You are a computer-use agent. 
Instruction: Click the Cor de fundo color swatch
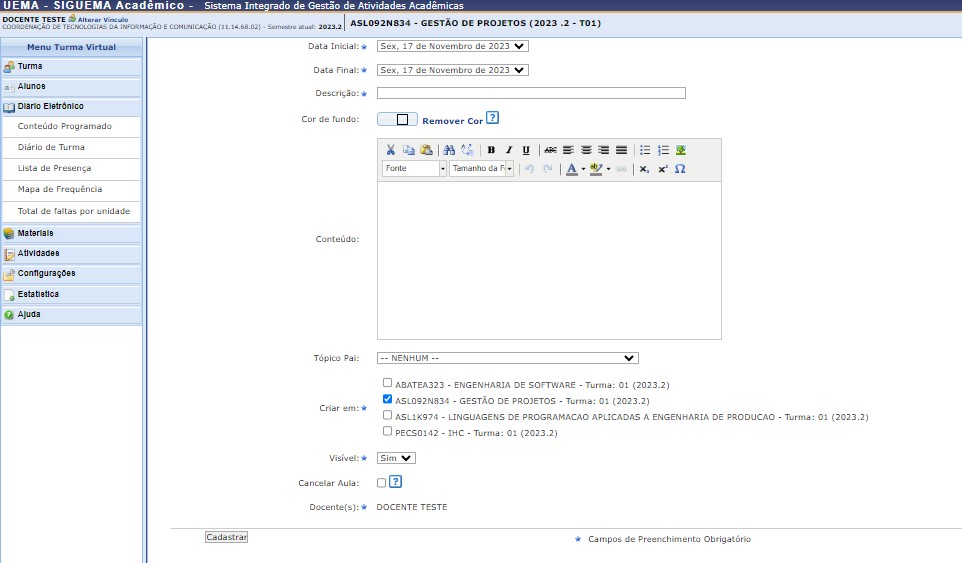(x=397, y=119)
